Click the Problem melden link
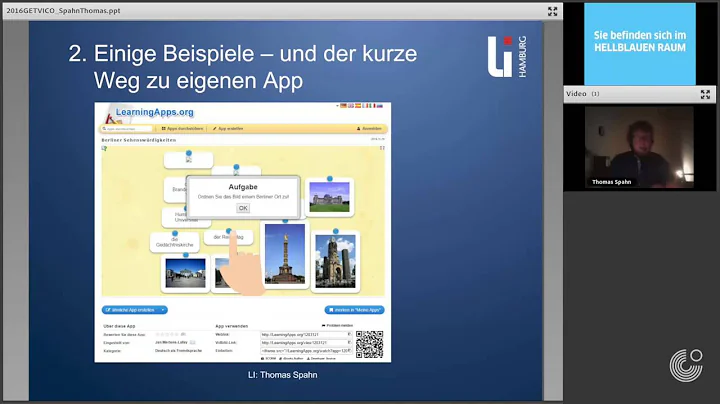The width and height of the screenshot is (720, 404). pos(338,325)
